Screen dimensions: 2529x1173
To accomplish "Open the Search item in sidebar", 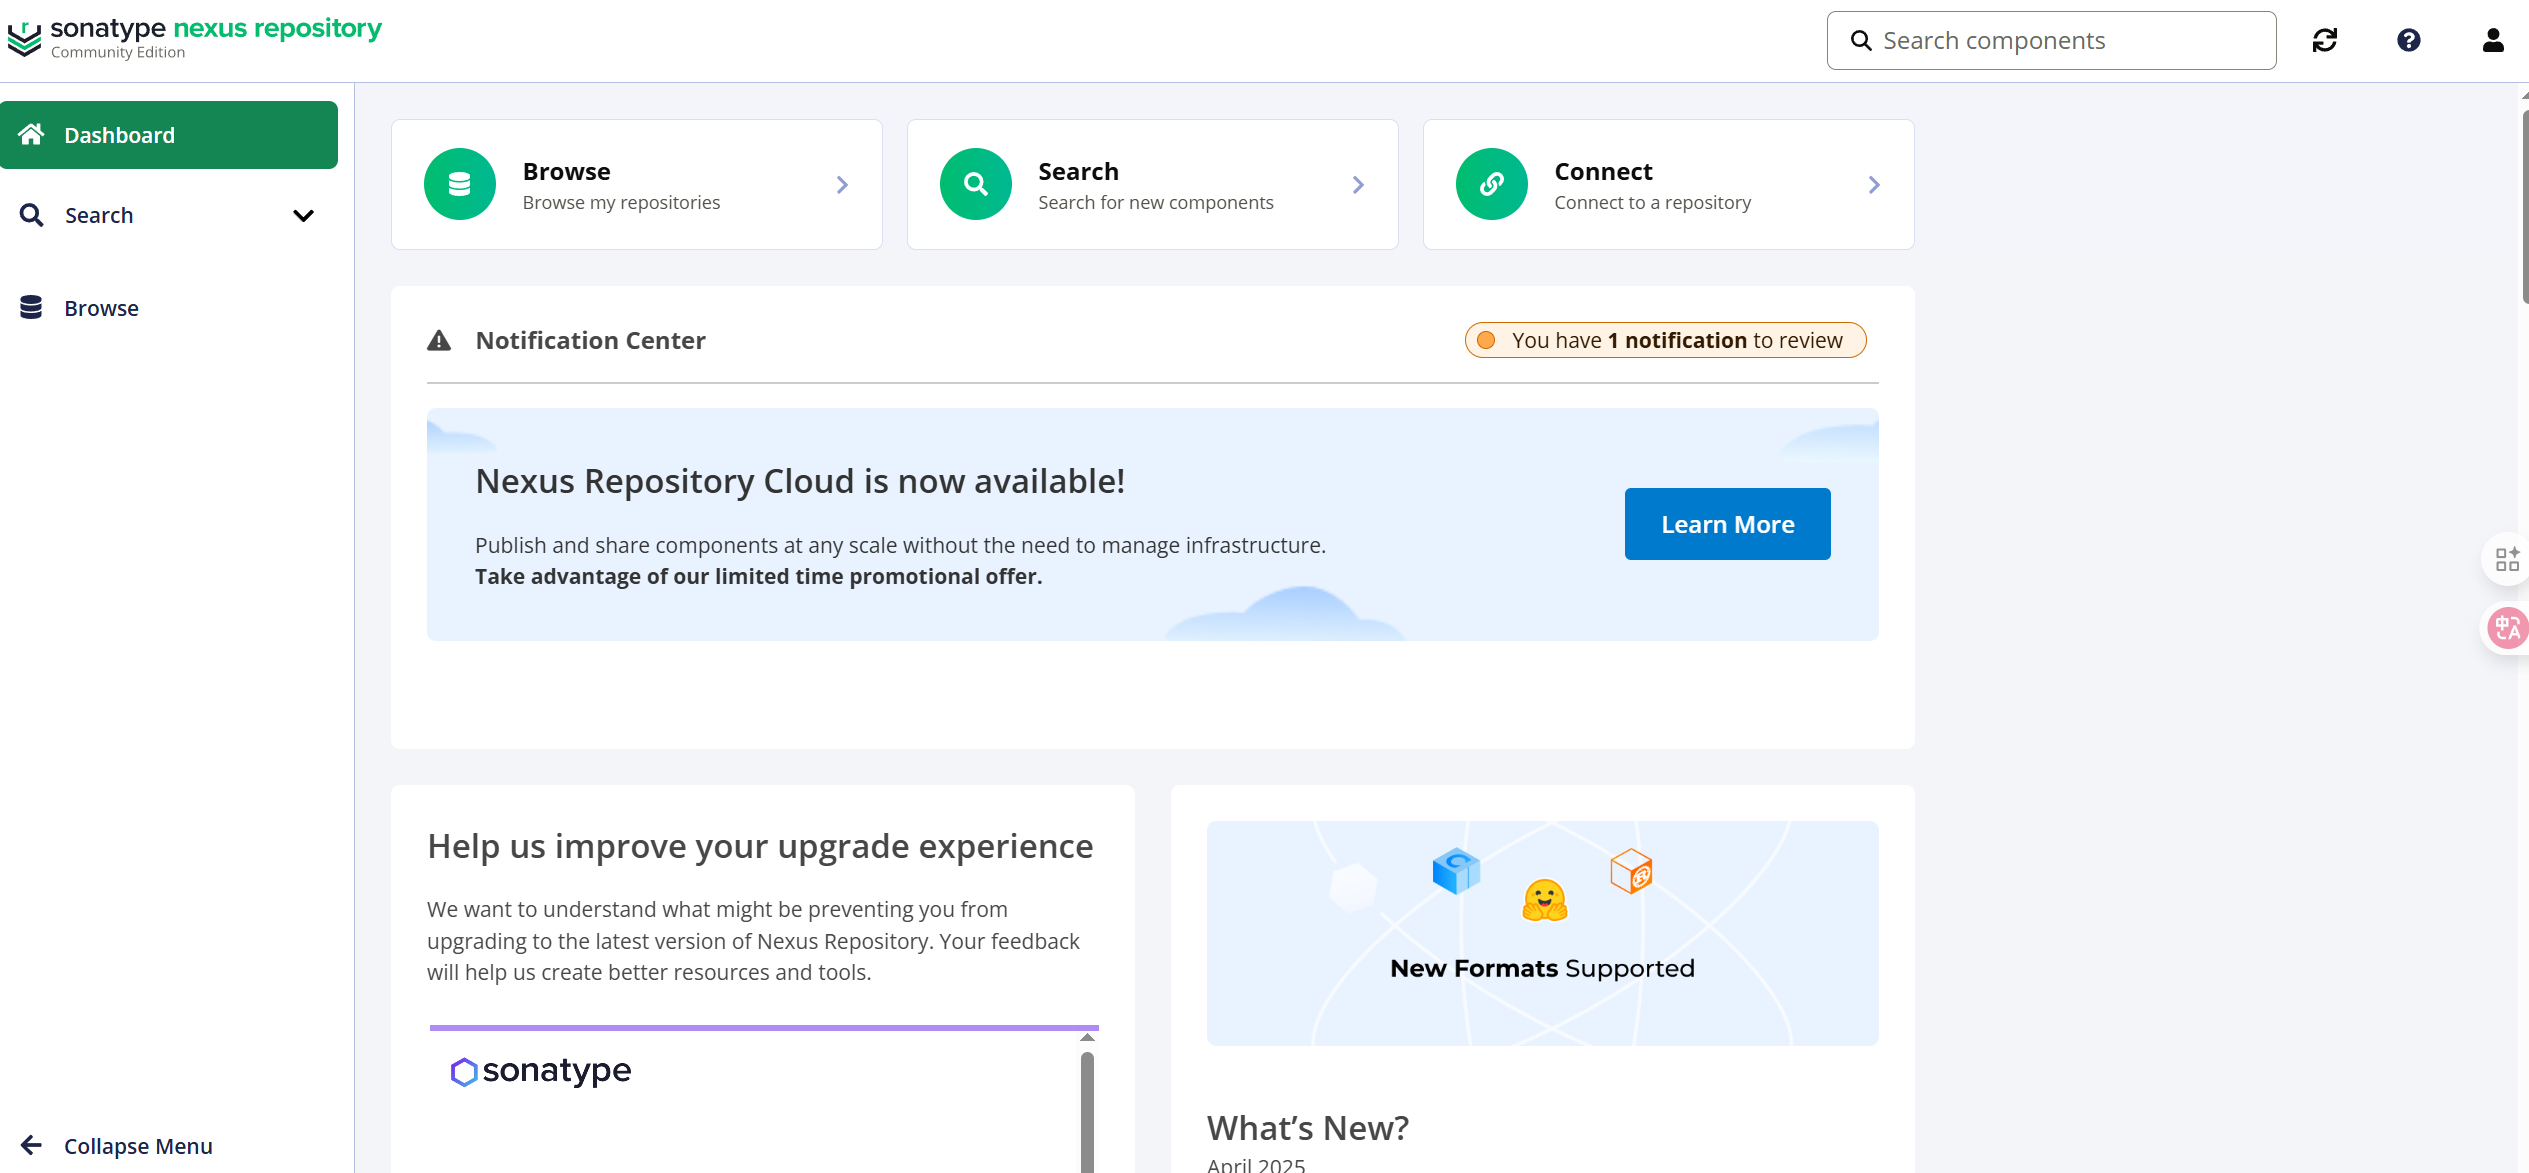I will pos(169,215).
